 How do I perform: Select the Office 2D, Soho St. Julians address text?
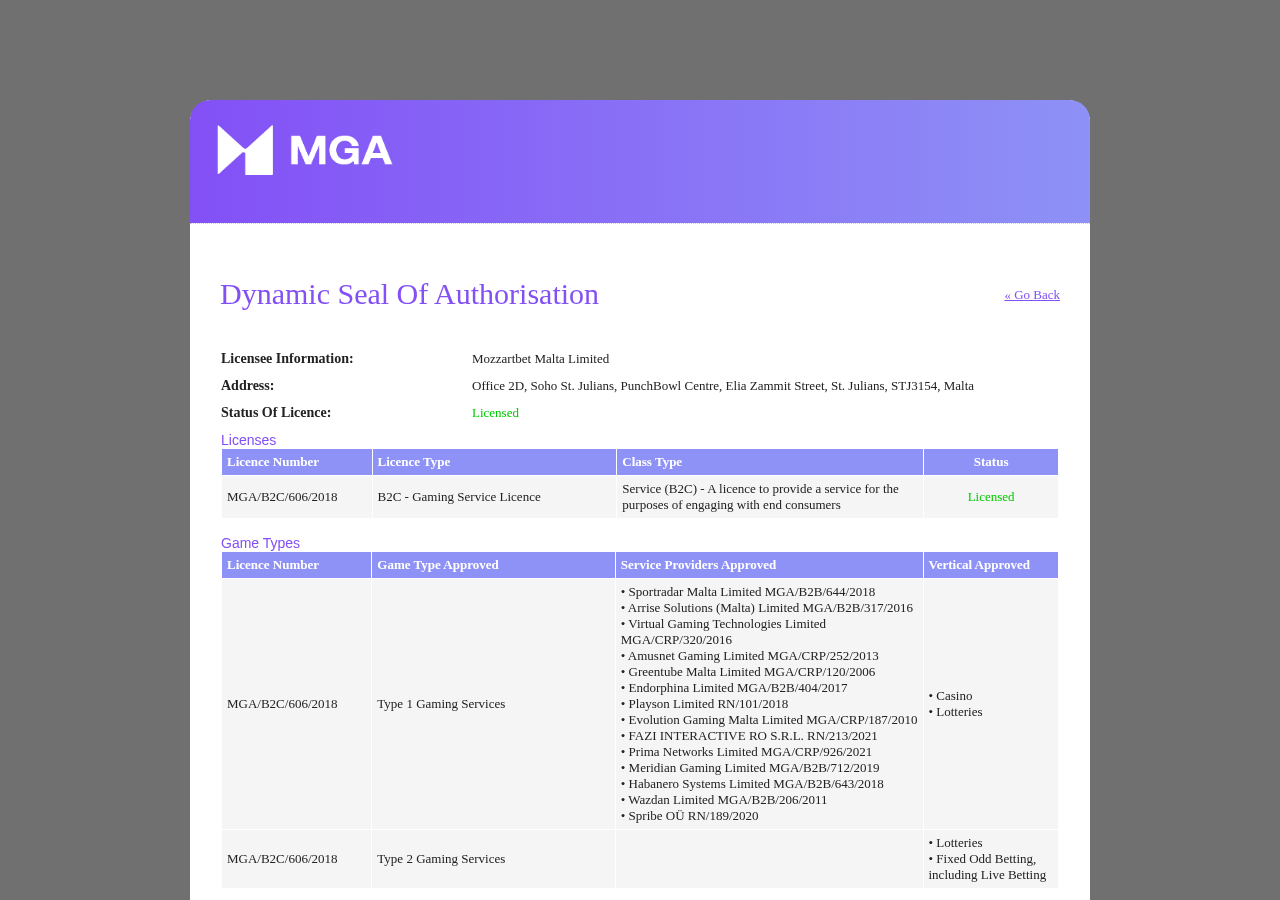point(723,386)
